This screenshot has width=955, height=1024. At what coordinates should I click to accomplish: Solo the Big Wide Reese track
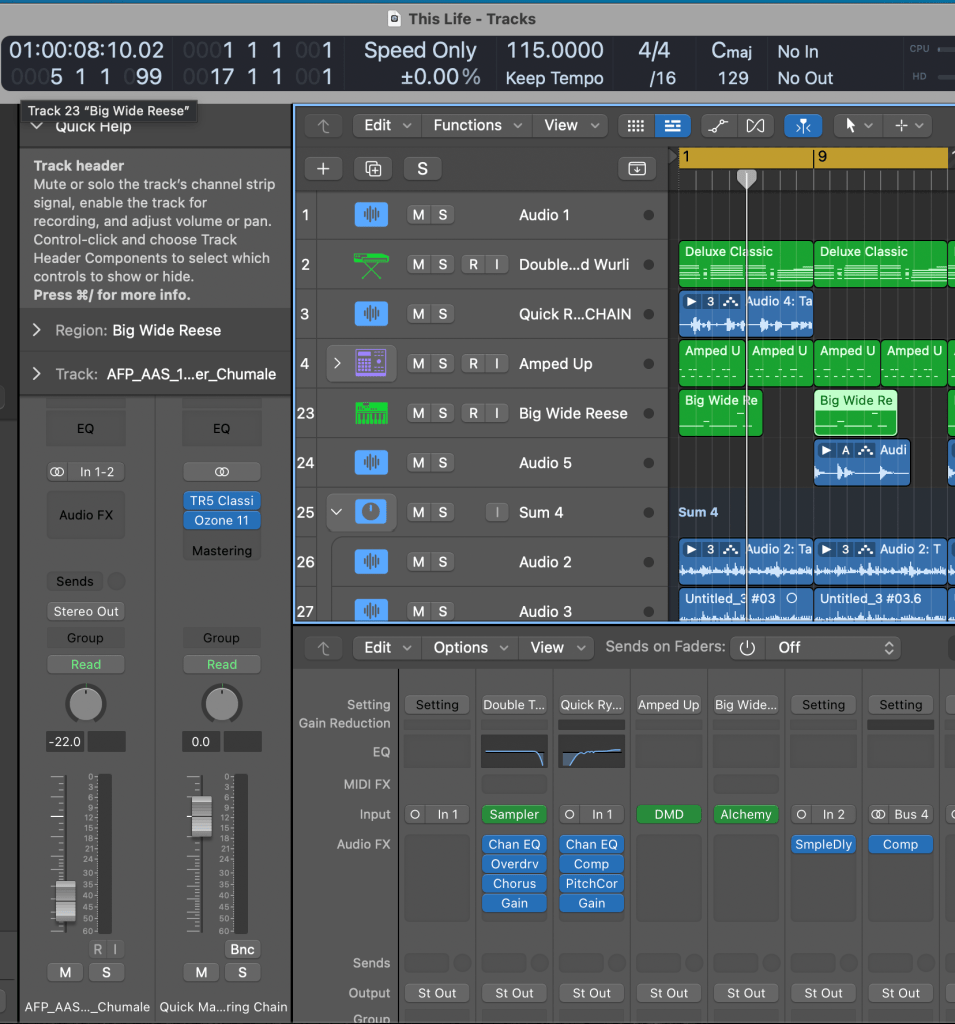(x=443, y=413)
